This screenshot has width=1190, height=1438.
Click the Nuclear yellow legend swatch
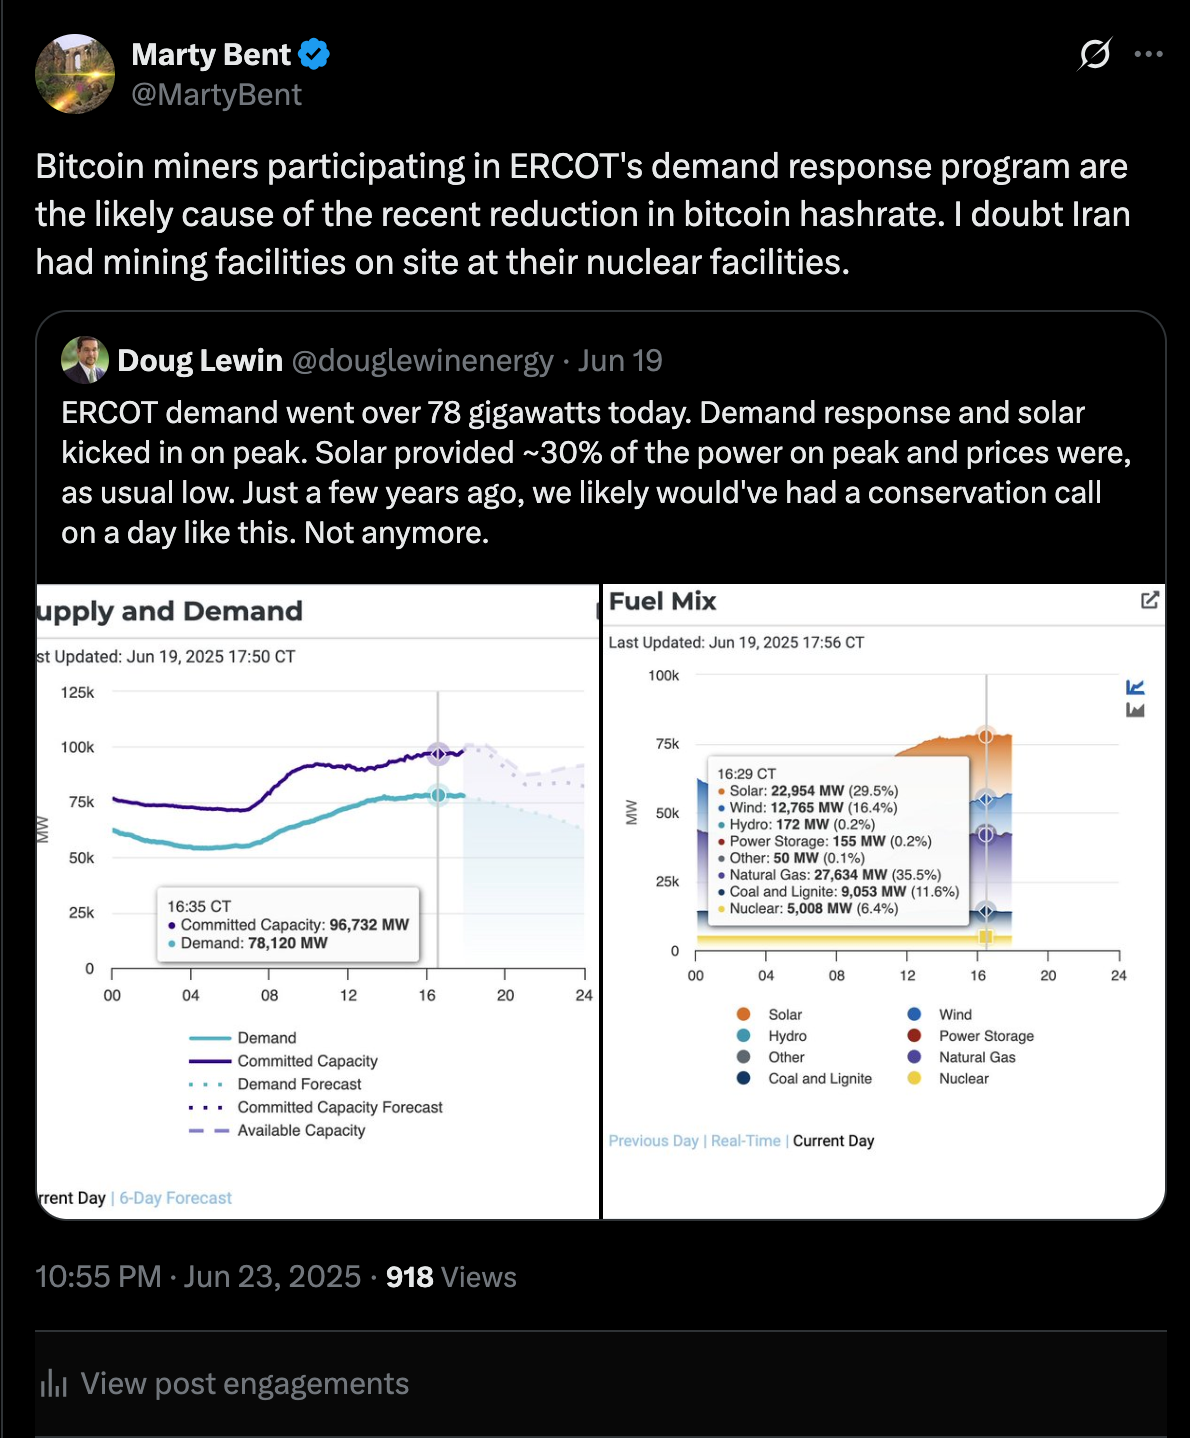(x=914, y=1078)
